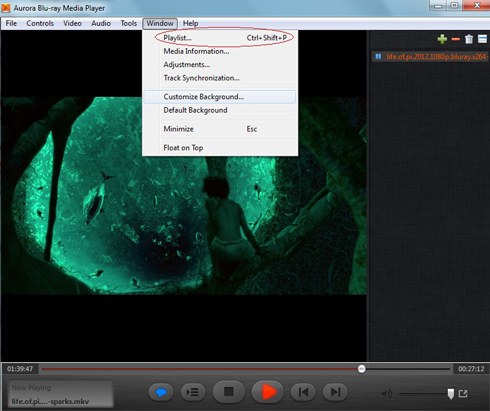The height and width of the screenshot is (411, 490).
Task: Open the Help menu
Action: pos(191,23)
